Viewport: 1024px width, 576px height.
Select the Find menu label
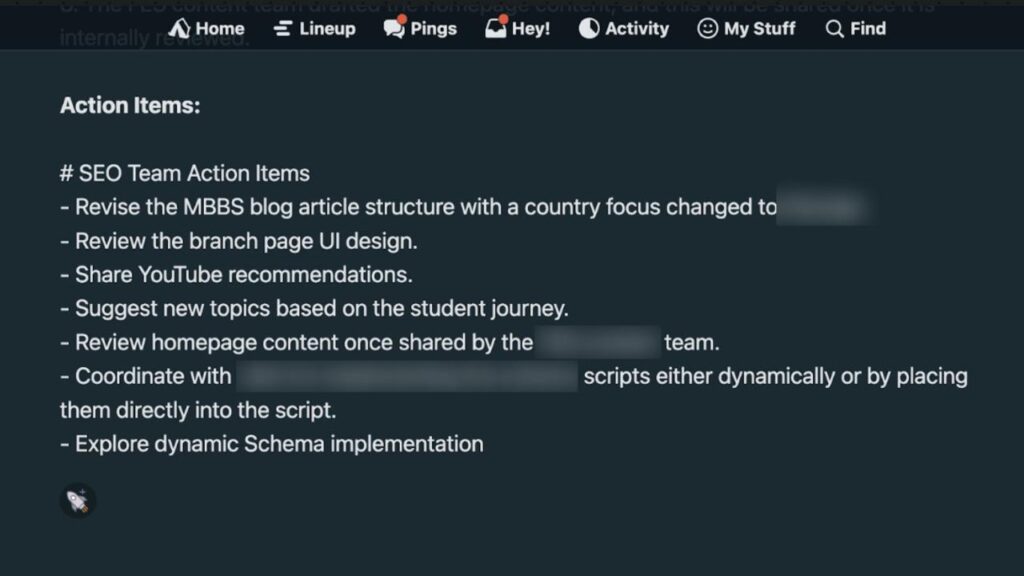(x=868, y=29)
